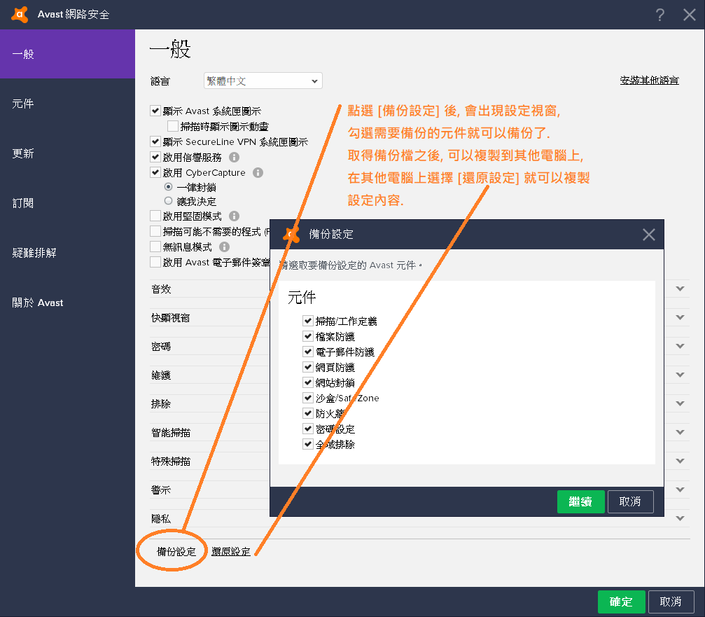
Task: Click the 智能掃描 section label
Action: pyautogui.click(x=171, y=433)
